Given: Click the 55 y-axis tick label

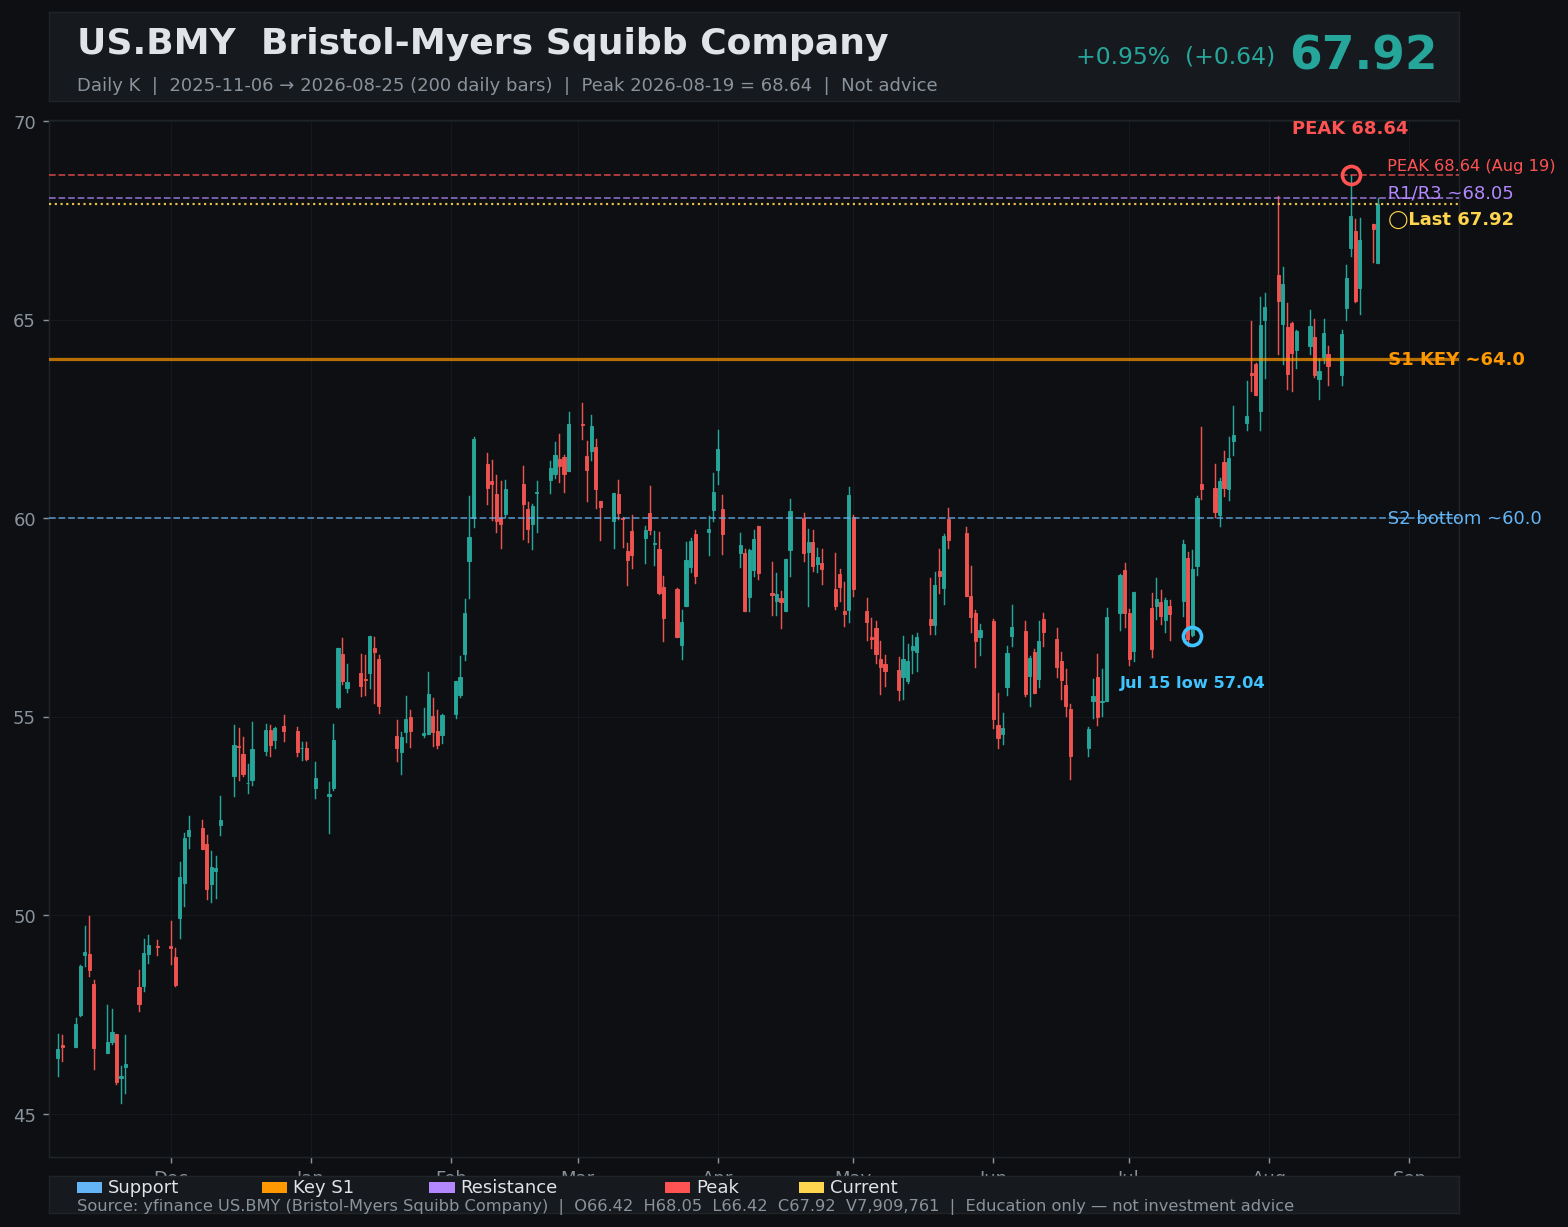Looking at the screenshot, I should [x=25, y=718].
